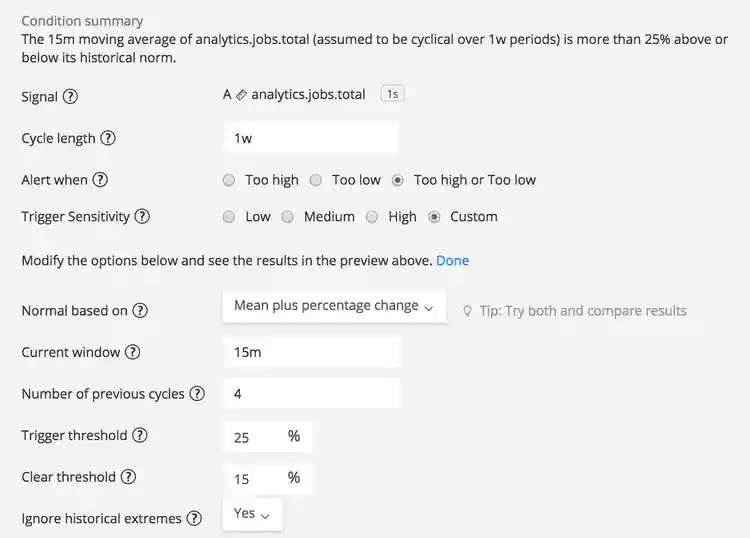Screen dimensions: 750x538
Task: Click the Ignore historical extremes help icon
Action: [194, 518]
